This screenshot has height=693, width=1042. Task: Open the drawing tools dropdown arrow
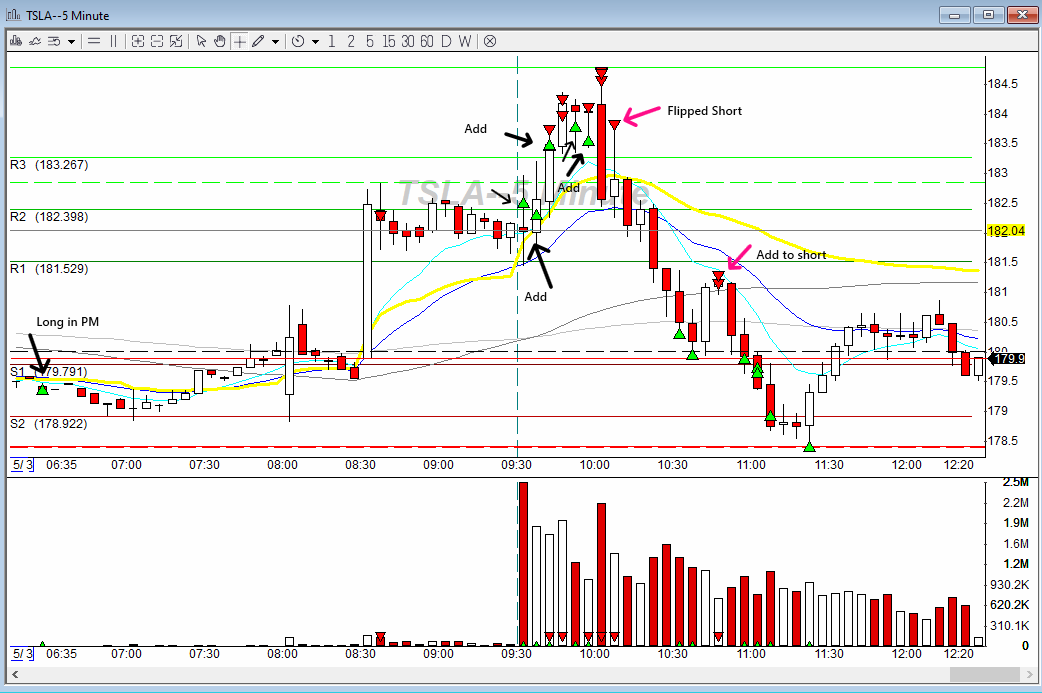[x=274, y=41]
